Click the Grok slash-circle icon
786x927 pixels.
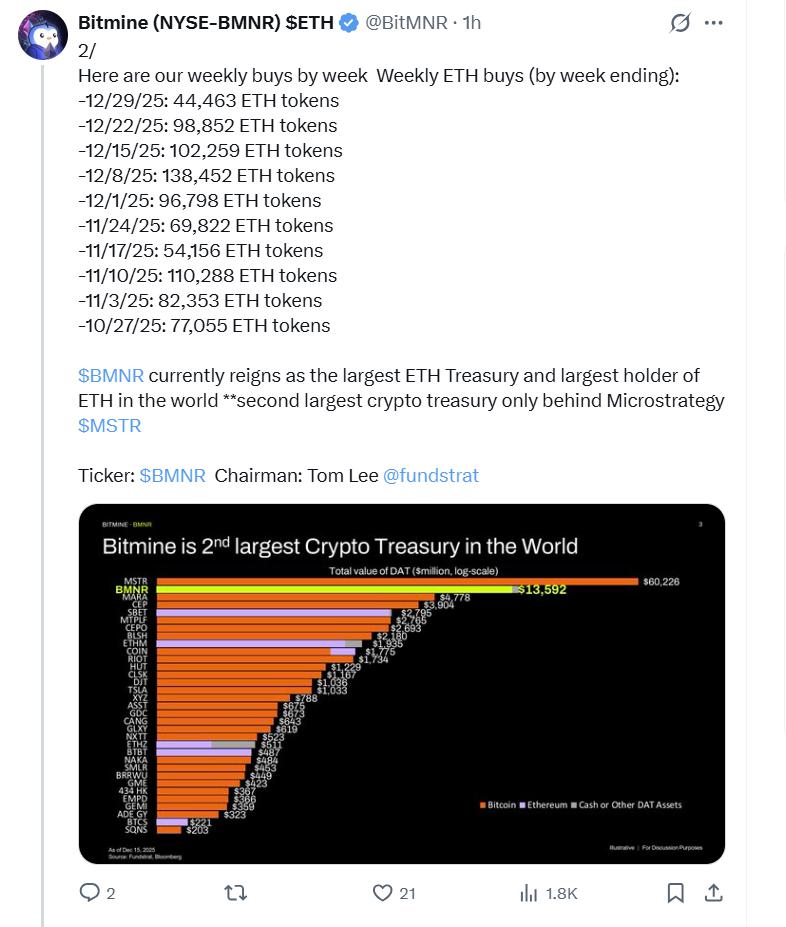click(x=680, y=22)
